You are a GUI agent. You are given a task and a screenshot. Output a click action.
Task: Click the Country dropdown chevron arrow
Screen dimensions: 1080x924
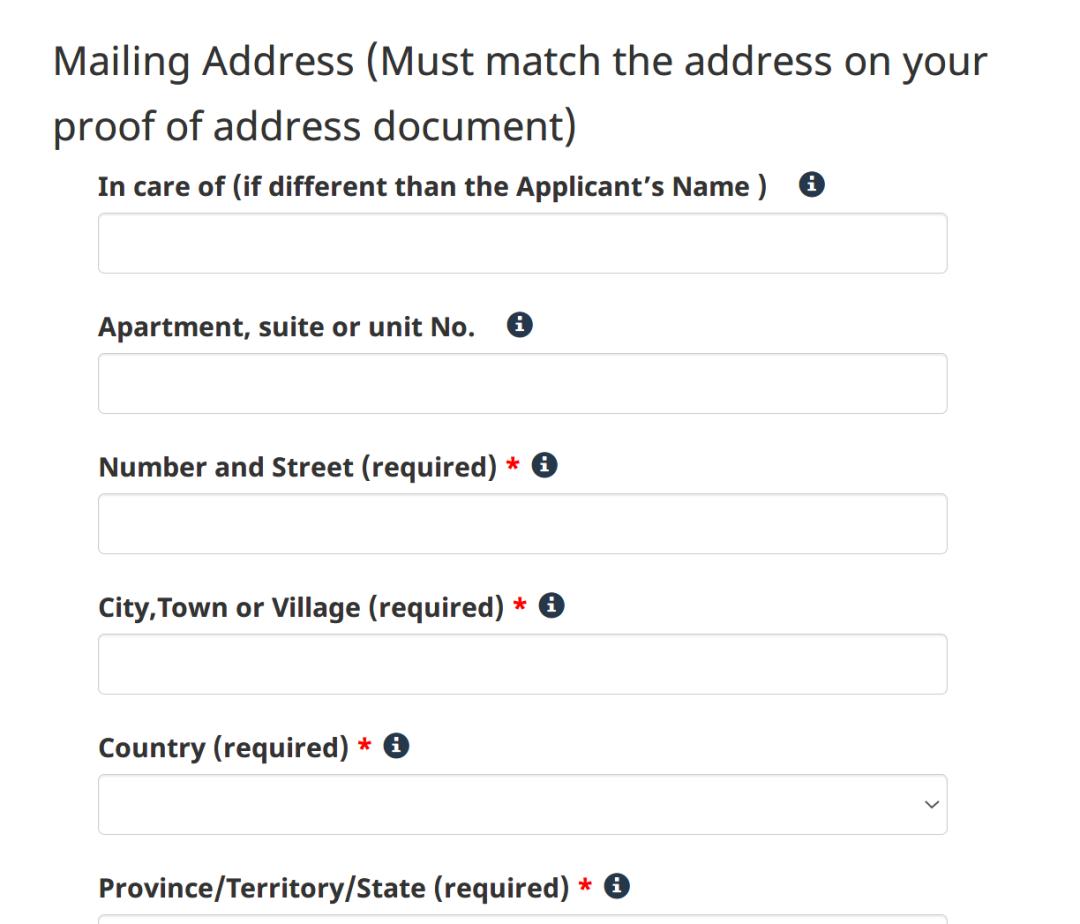931,803
